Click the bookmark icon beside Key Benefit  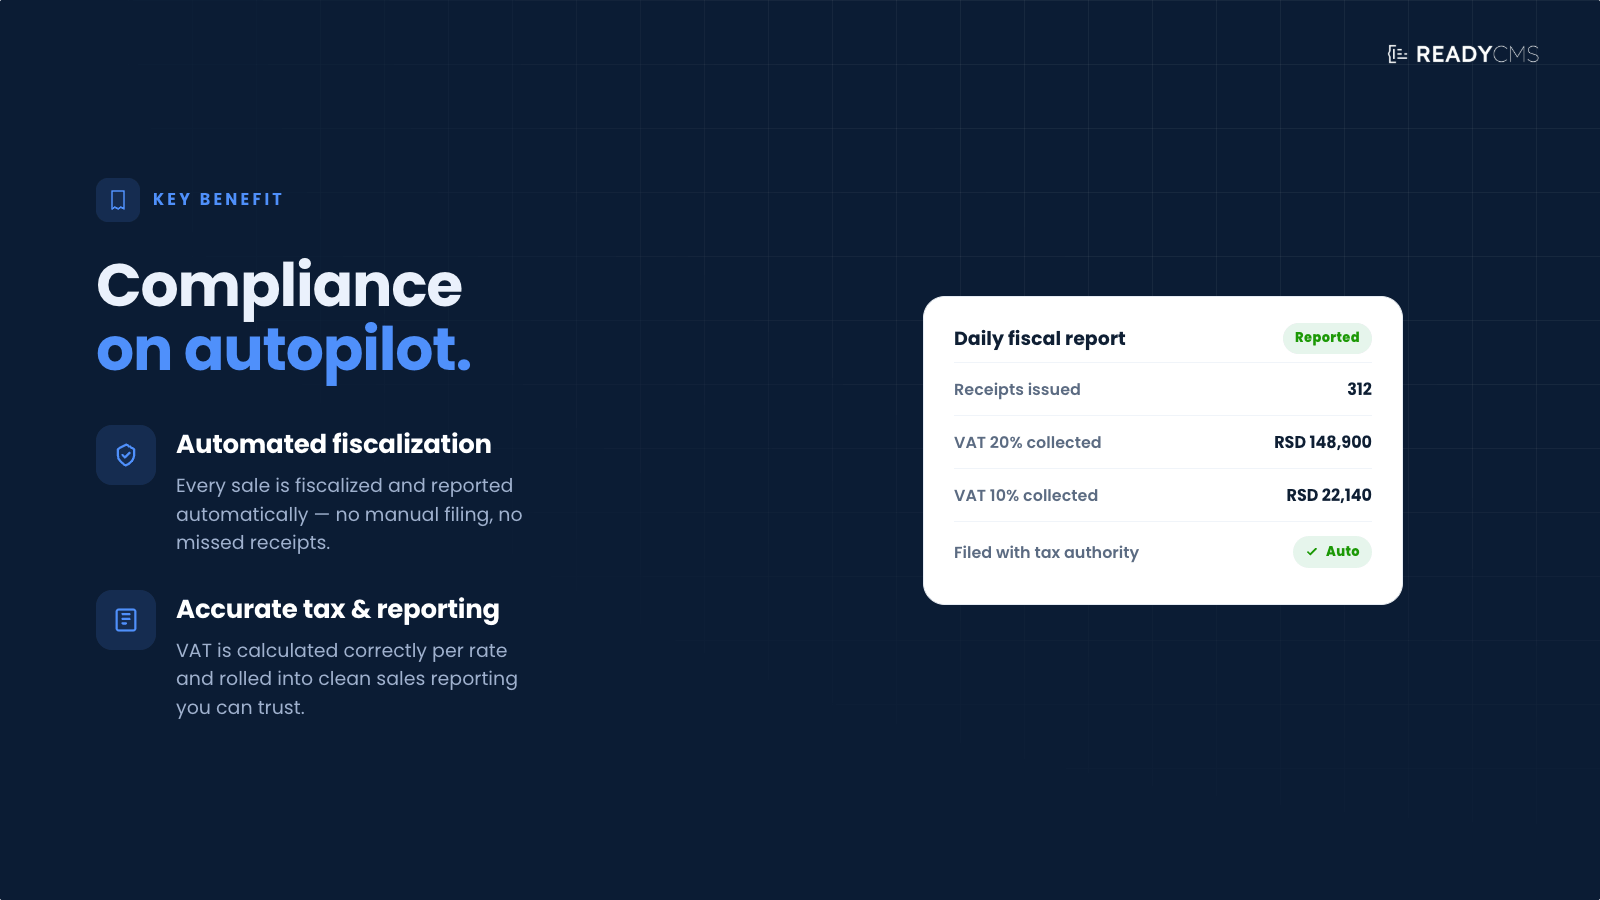(118, 200)
